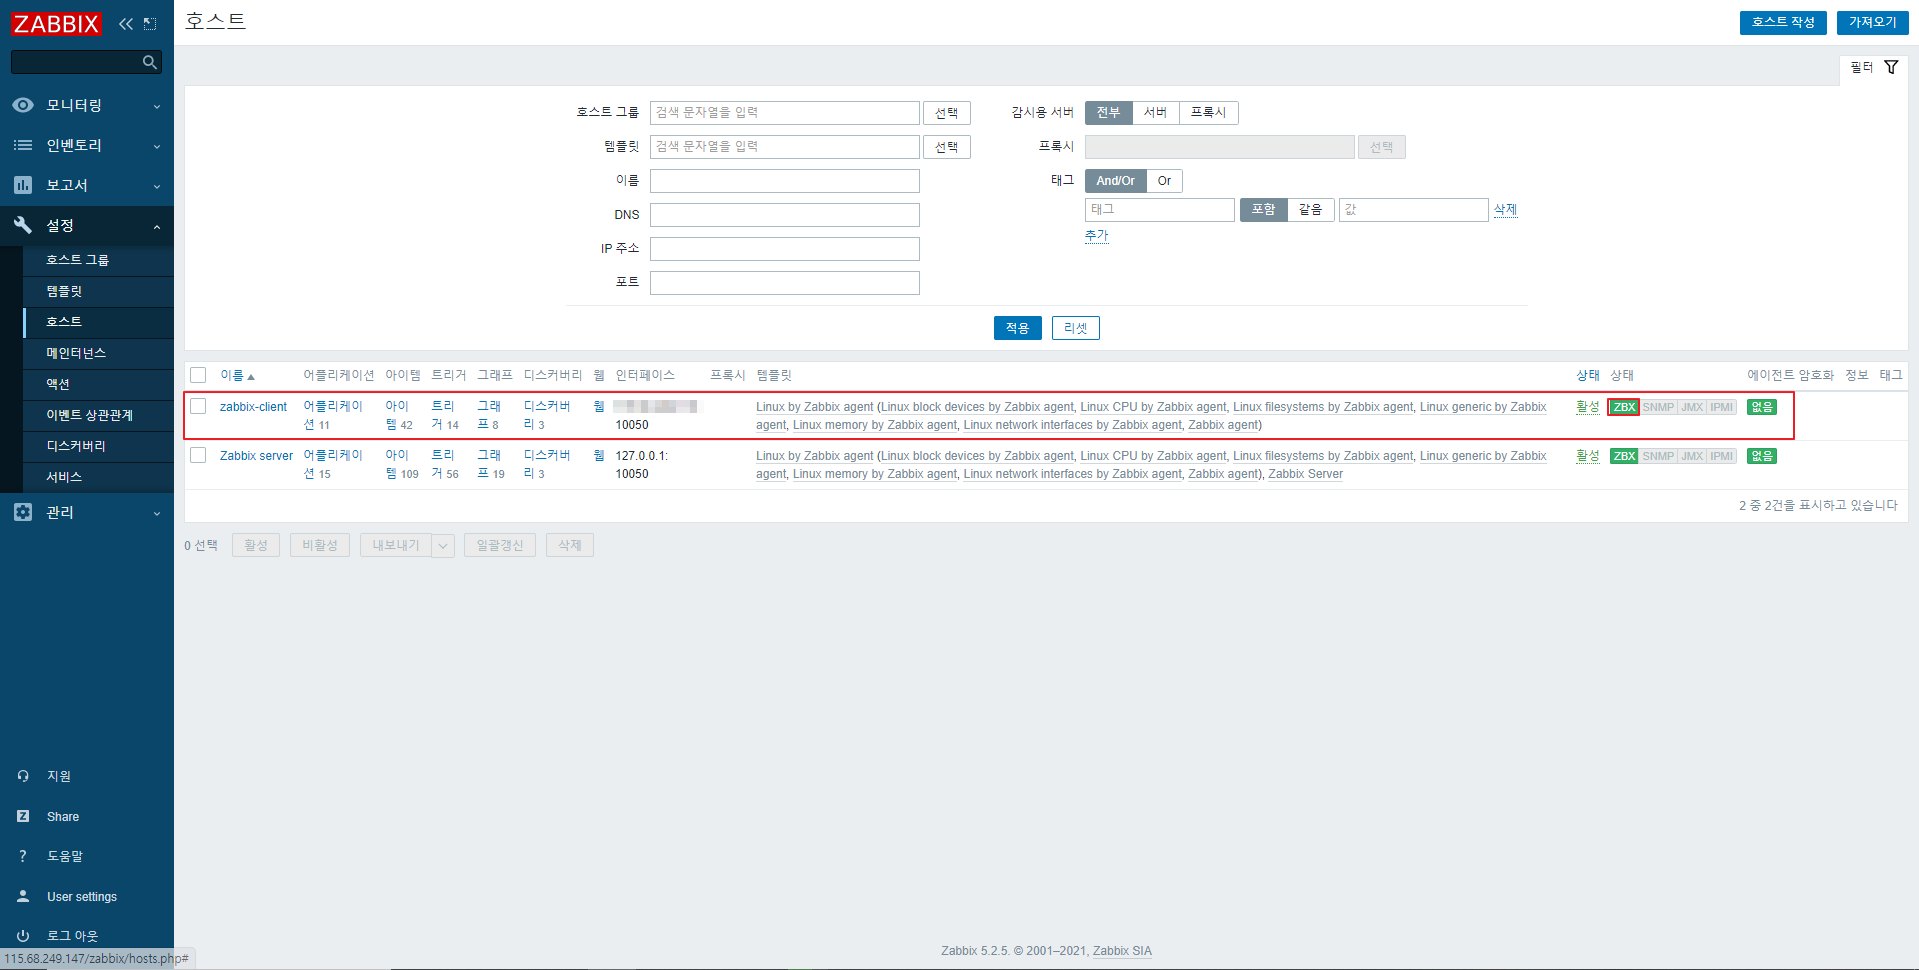This screenshot has height=970, width=1919.
Task: Select 같음 tag operator
Action: coord(1310,209)
